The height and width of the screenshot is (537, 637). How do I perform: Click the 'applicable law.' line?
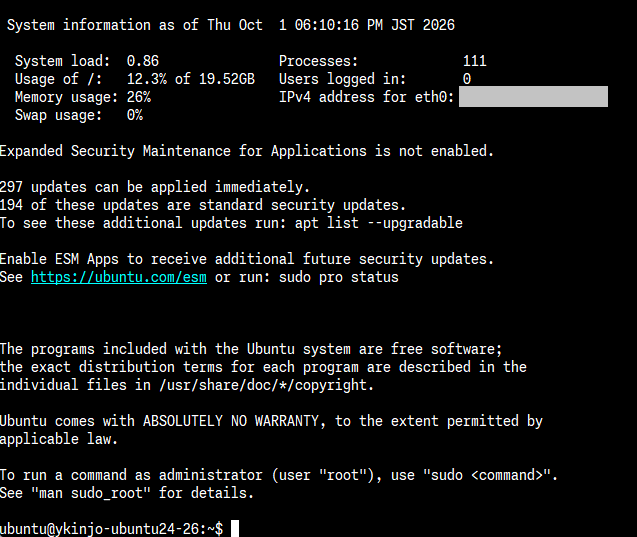pyautogui.click(x=59, y=439)
